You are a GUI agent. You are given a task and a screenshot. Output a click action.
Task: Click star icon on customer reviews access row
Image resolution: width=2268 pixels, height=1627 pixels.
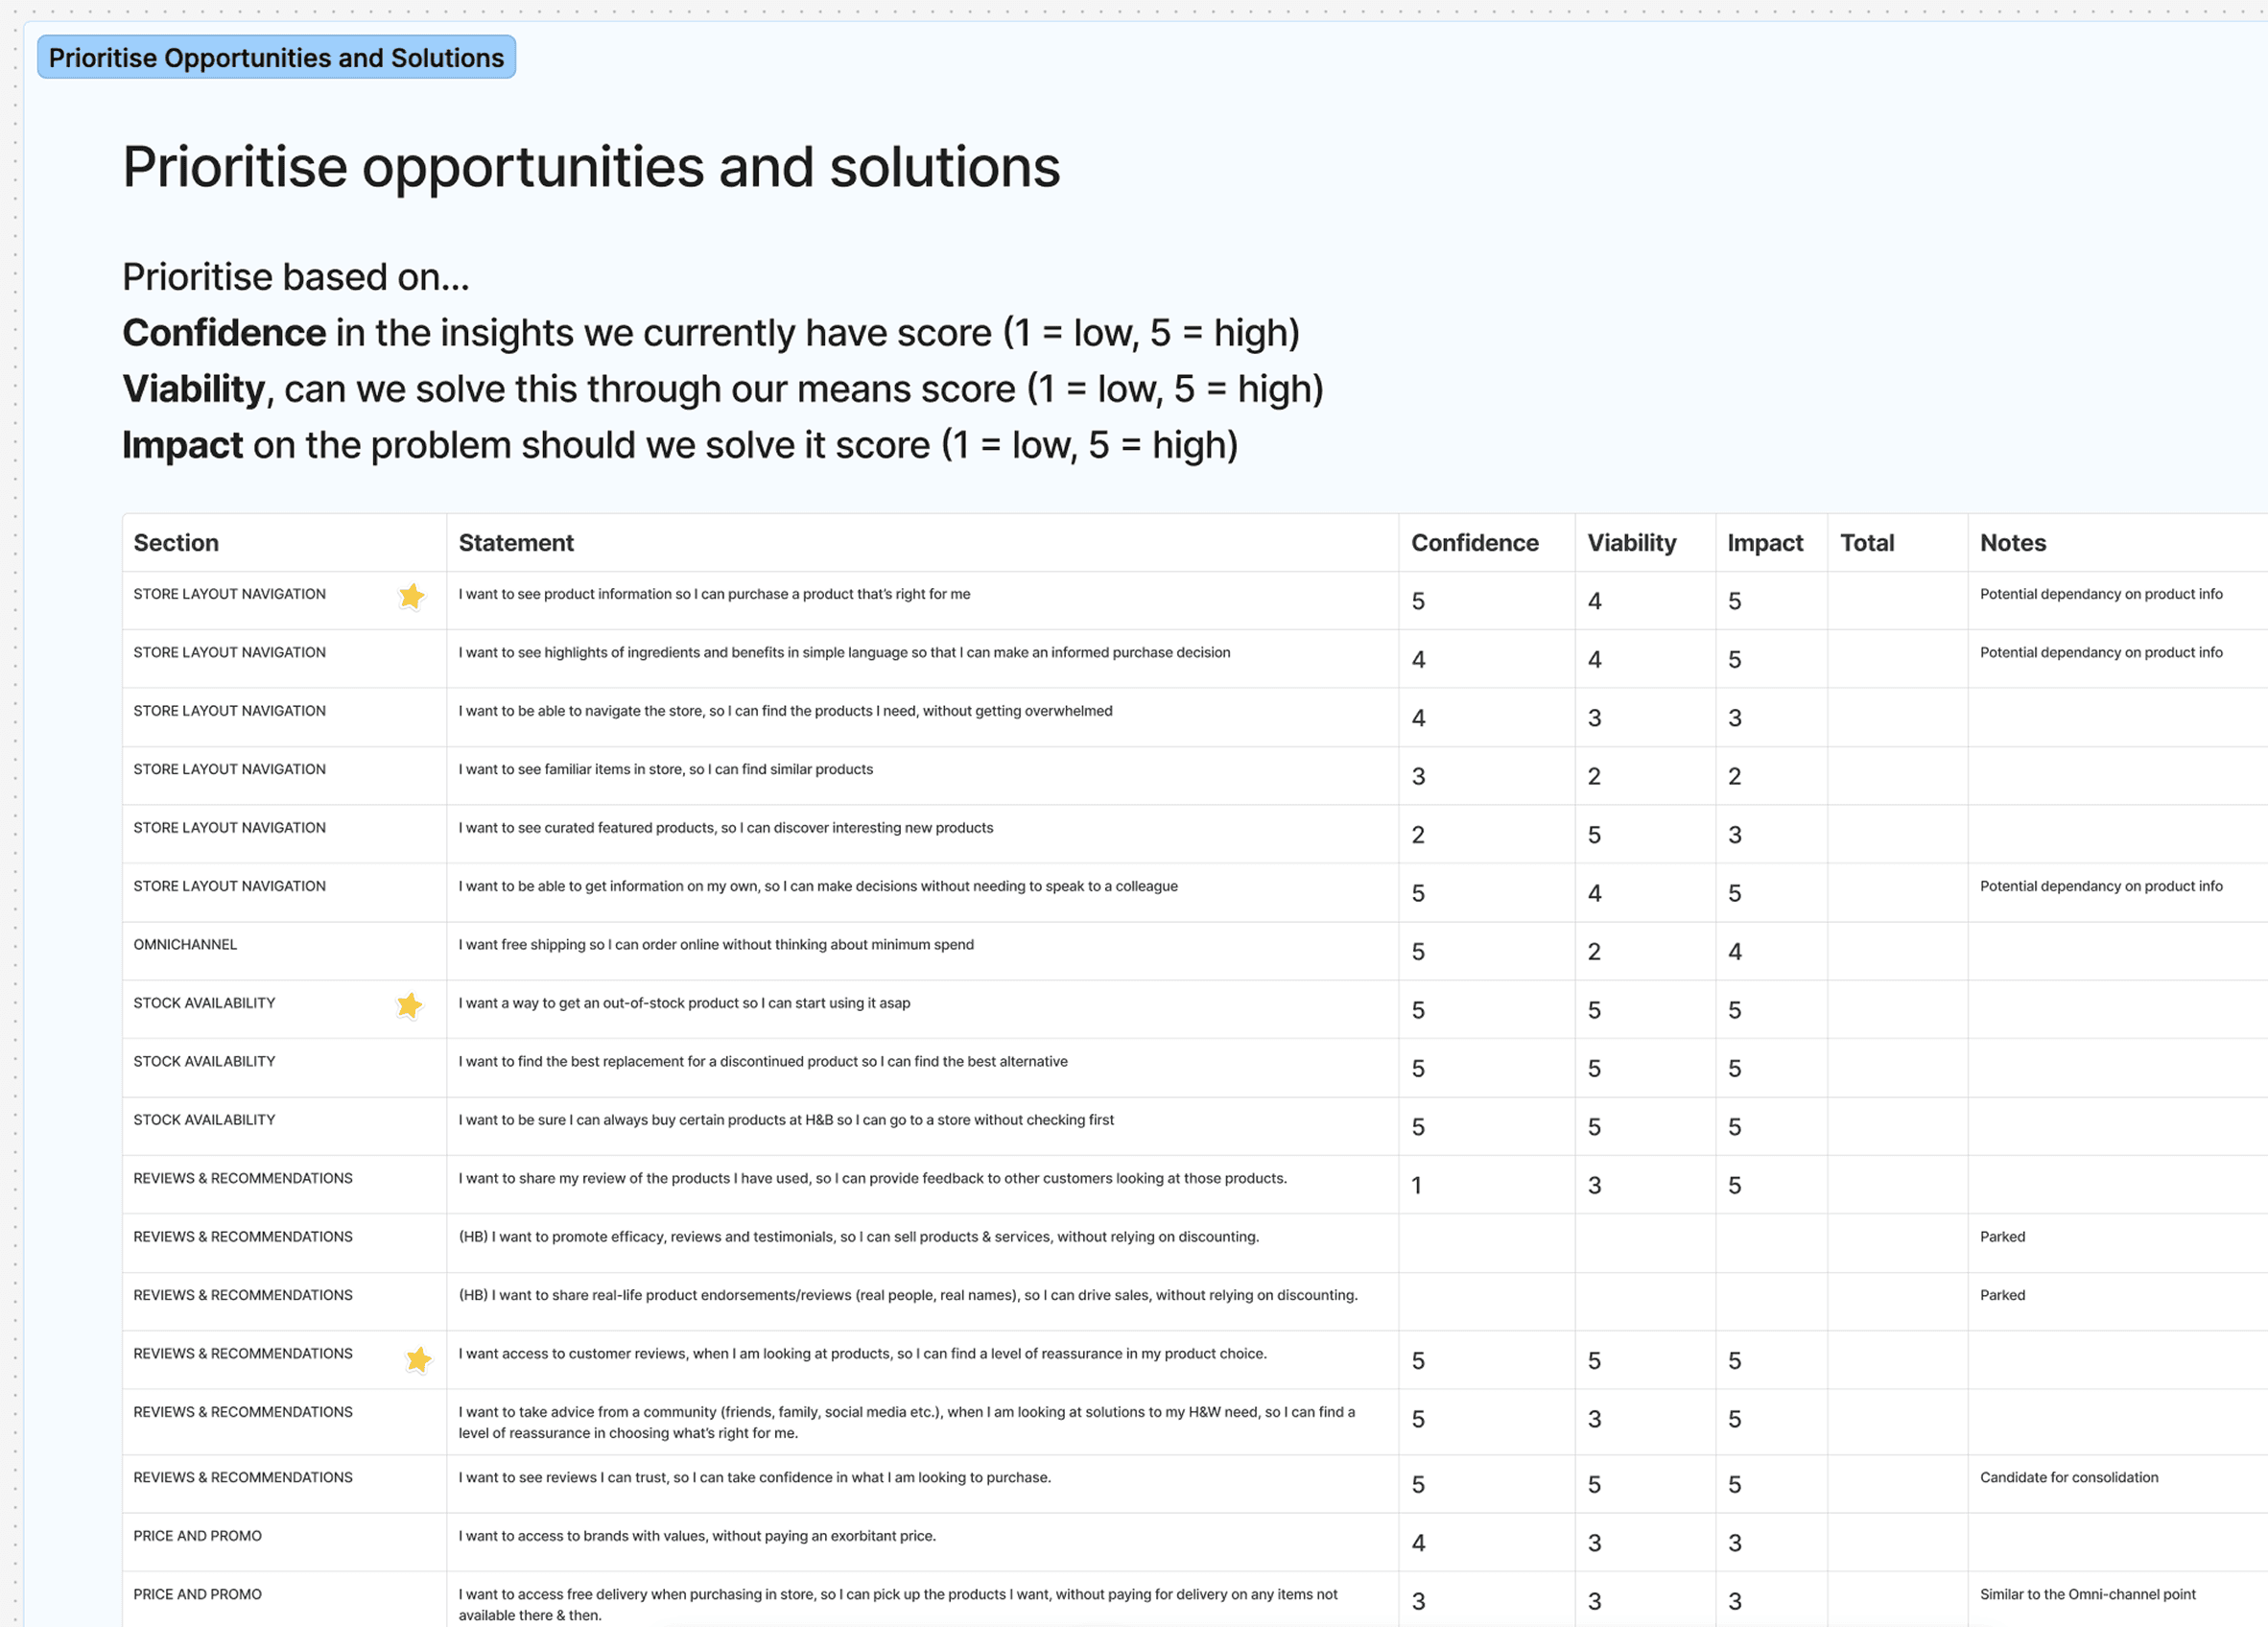click(x=418, y=1360)
